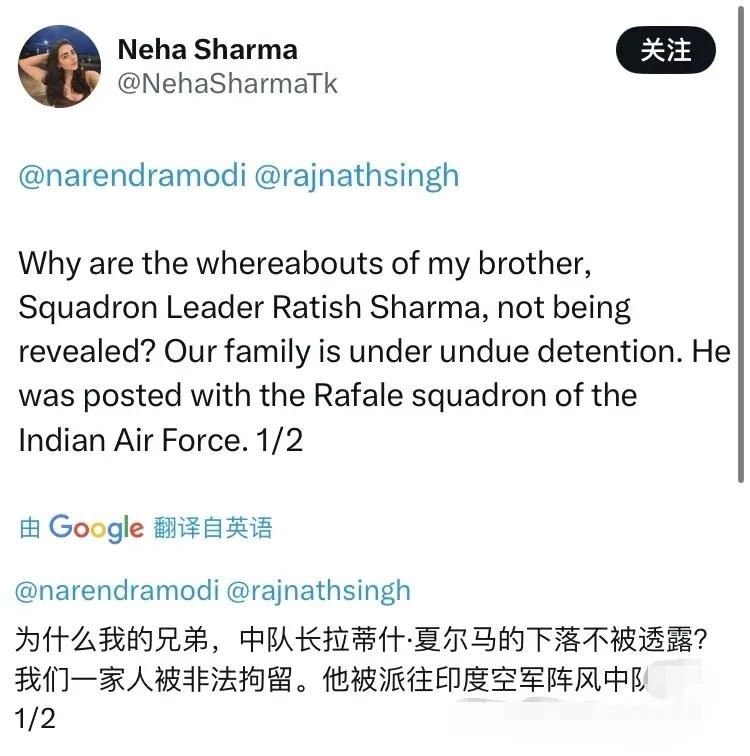750x756 pixels.
Task: Click the Chinese line starting 为什么我的兄弟
Action: (x=362, y=640)
